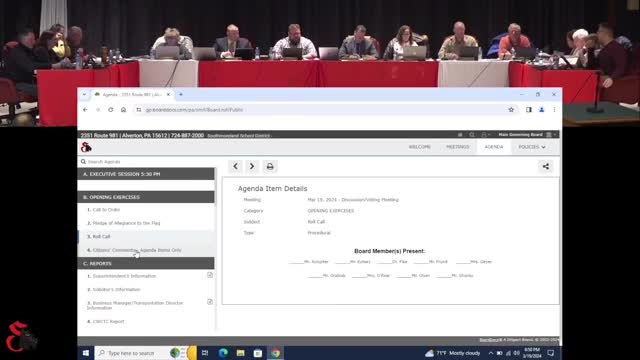
Task: Launch Microsoft Edge from taskbar
Action: pyautogui.click(x=223, y=353)
